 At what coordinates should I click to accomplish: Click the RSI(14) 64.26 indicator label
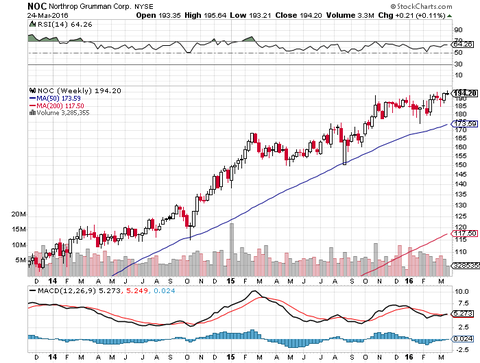pyautogui.click(x=64, y=24)
